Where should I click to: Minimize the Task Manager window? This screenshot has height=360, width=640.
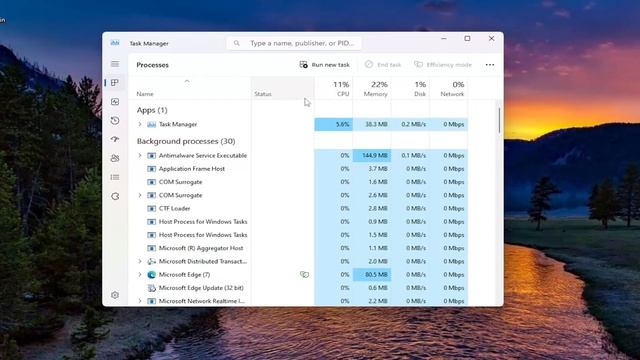pos(444,38)
